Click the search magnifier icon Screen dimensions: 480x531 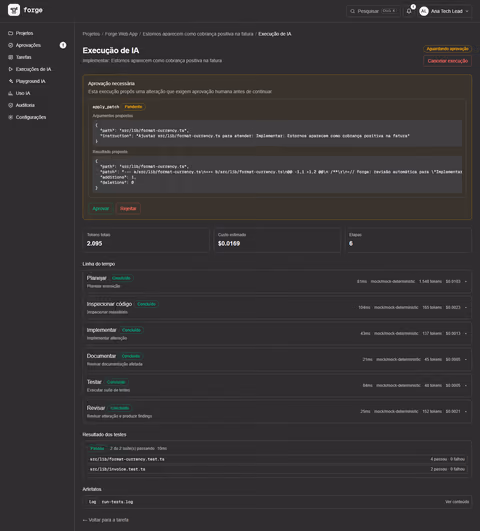coord(353,11)
